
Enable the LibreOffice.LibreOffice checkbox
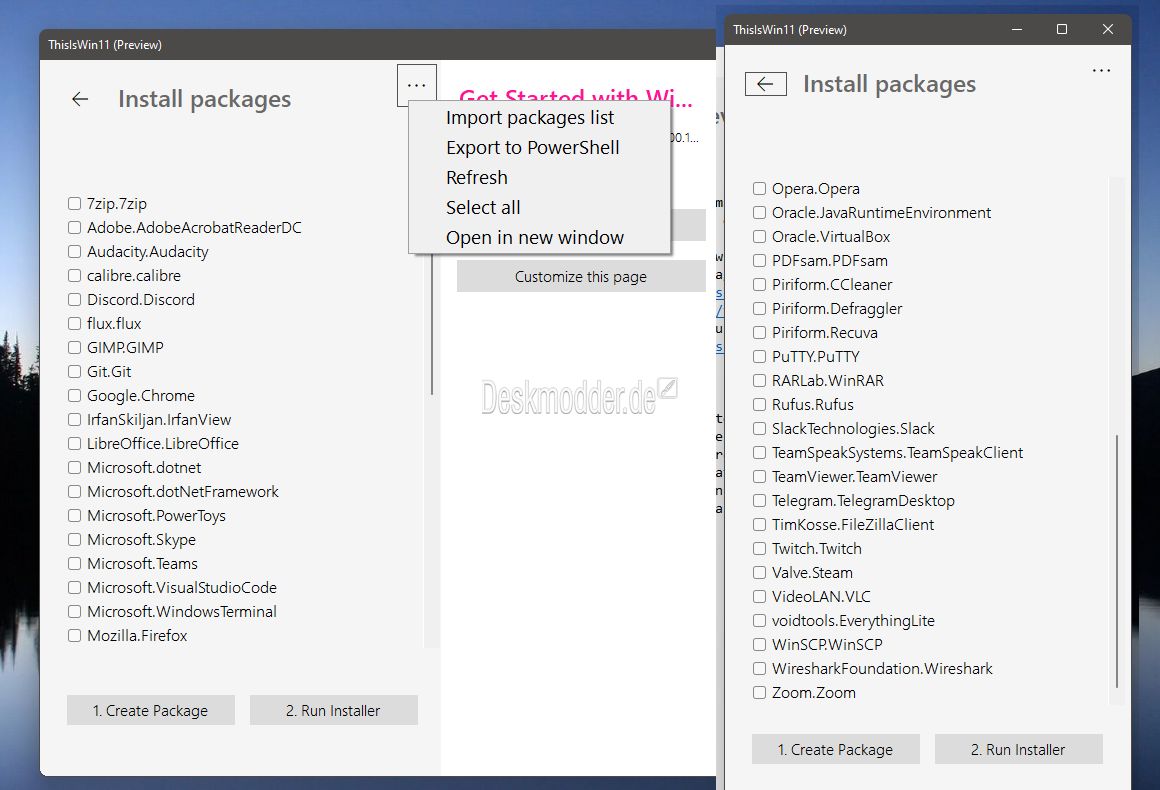74,444
